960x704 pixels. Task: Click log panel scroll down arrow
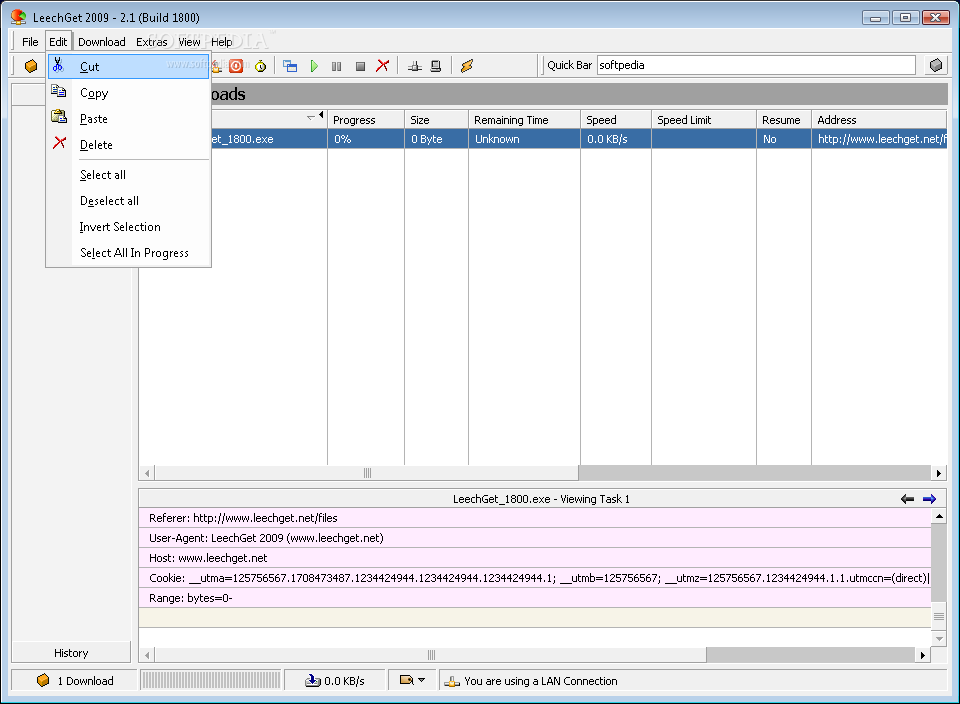[x=939, y=638]
